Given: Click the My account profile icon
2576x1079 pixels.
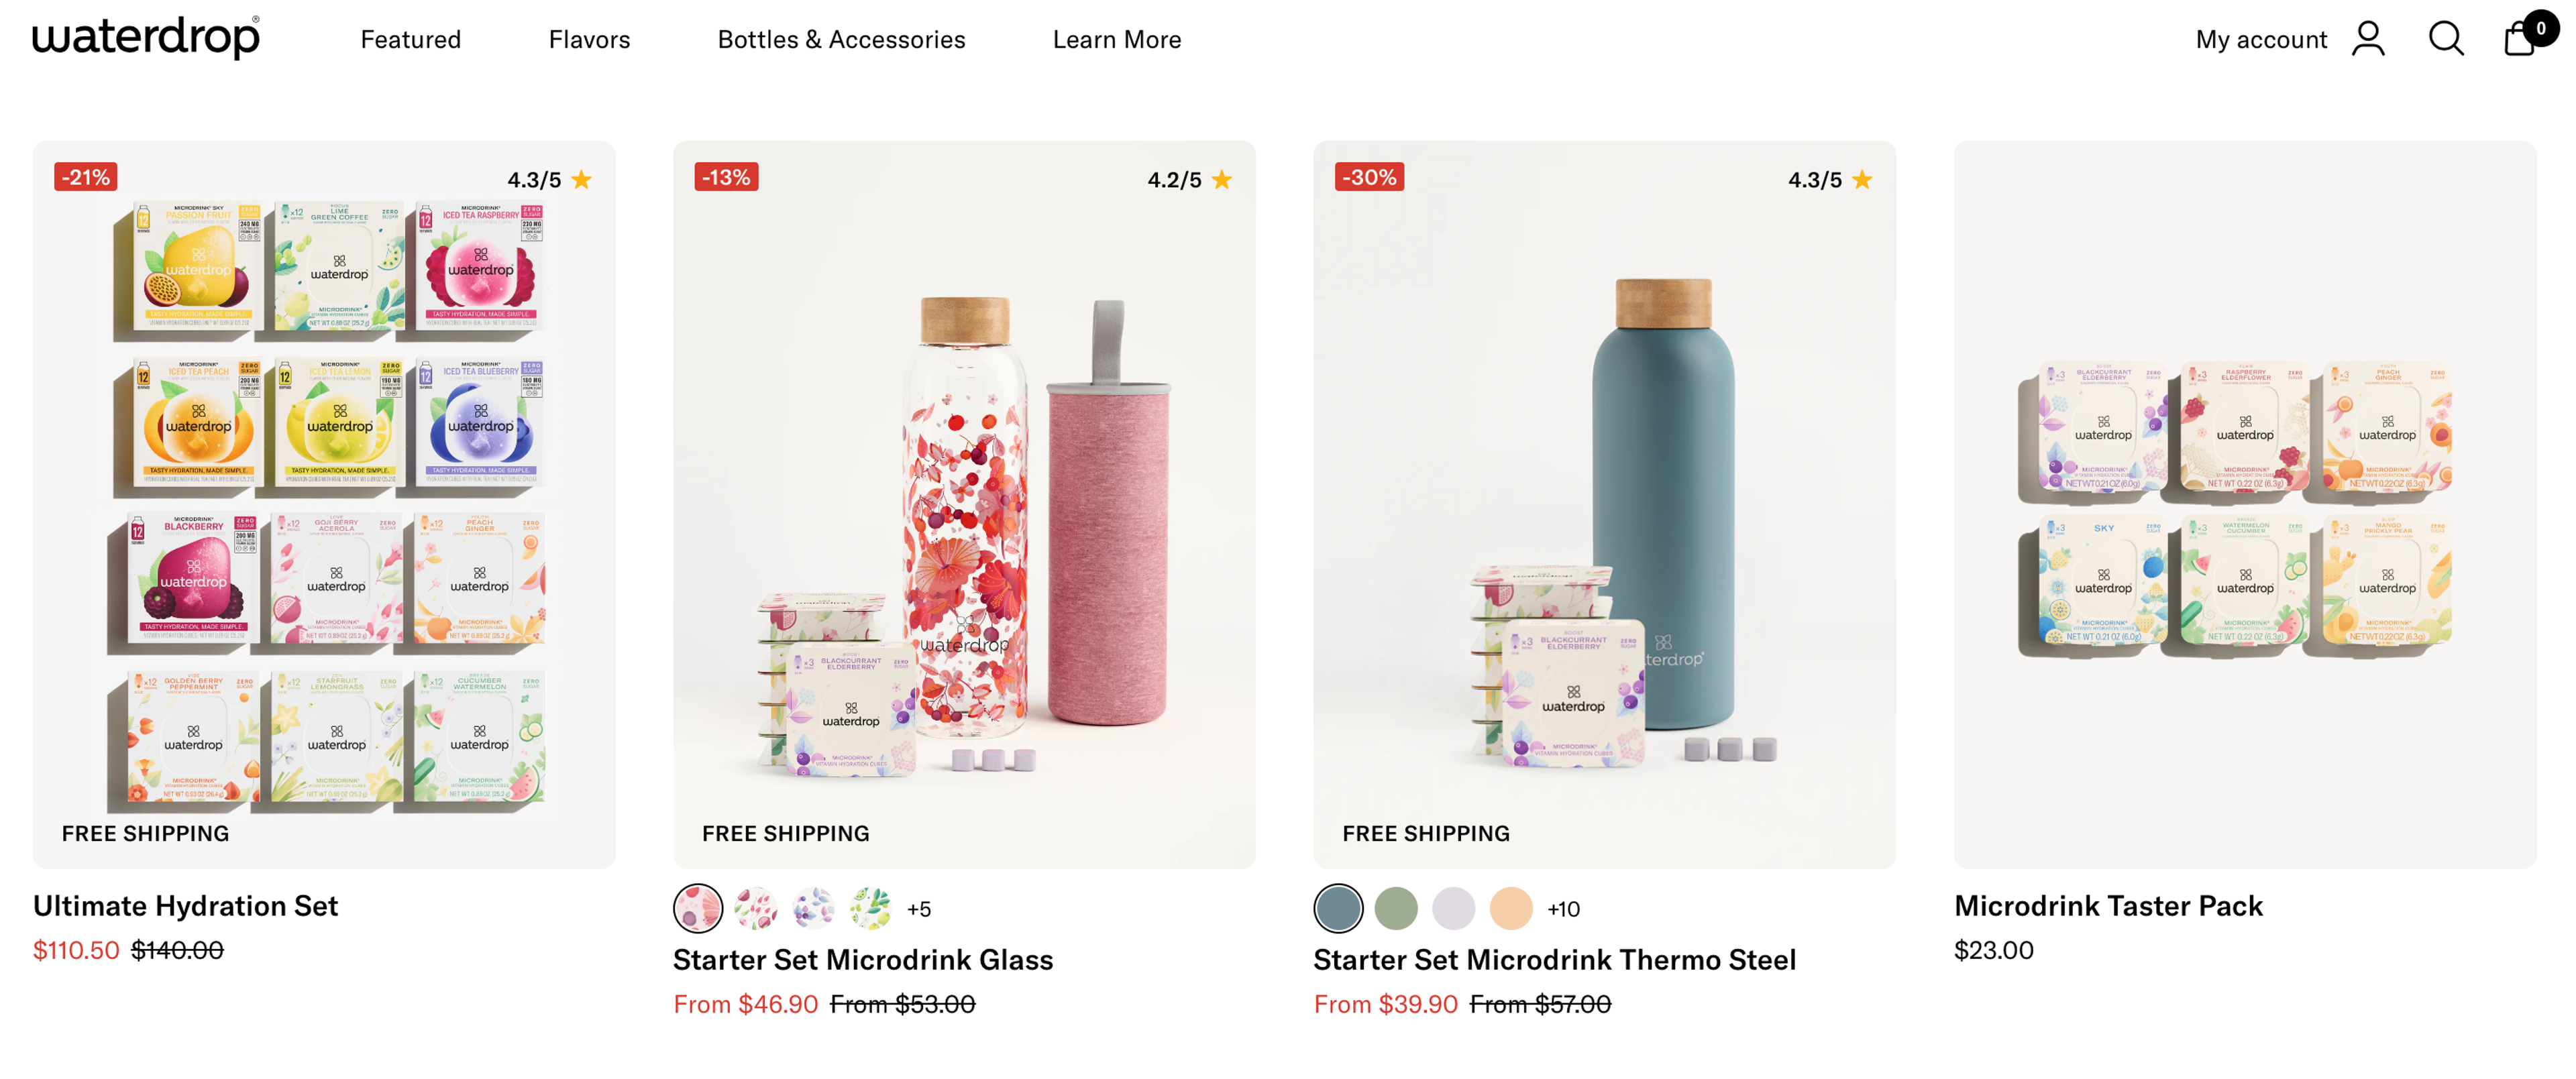Looking at the screenshot, I should (2367, 39).
